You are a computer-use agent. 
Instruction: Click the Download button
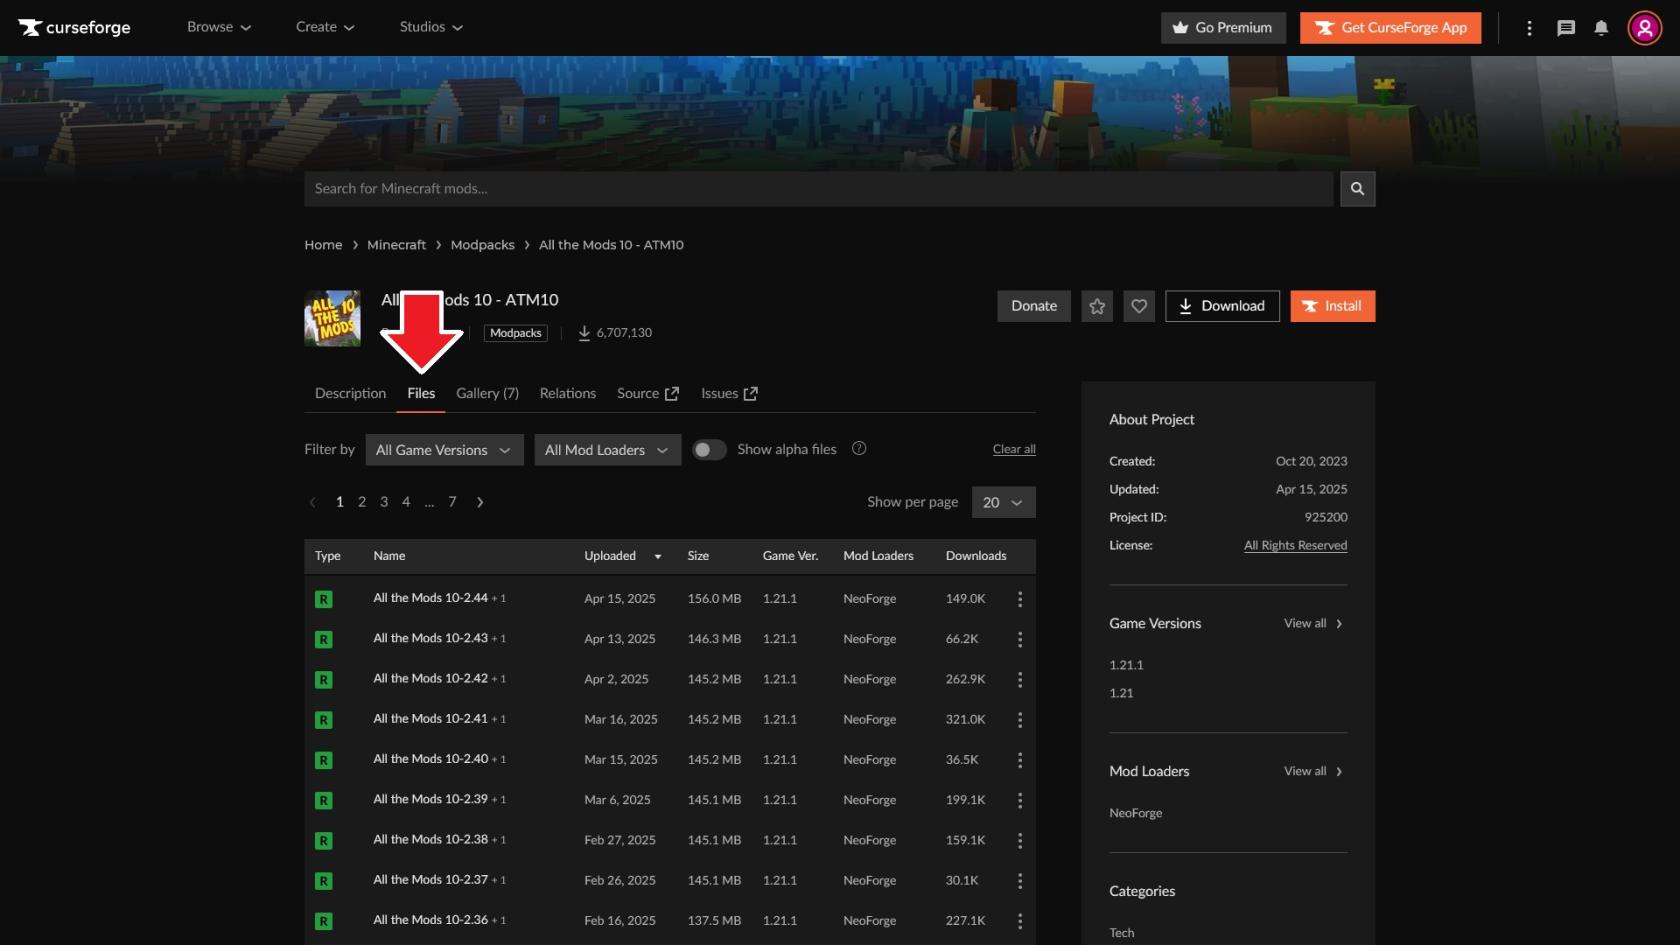pyautogui.click(x=1222, y=306)
